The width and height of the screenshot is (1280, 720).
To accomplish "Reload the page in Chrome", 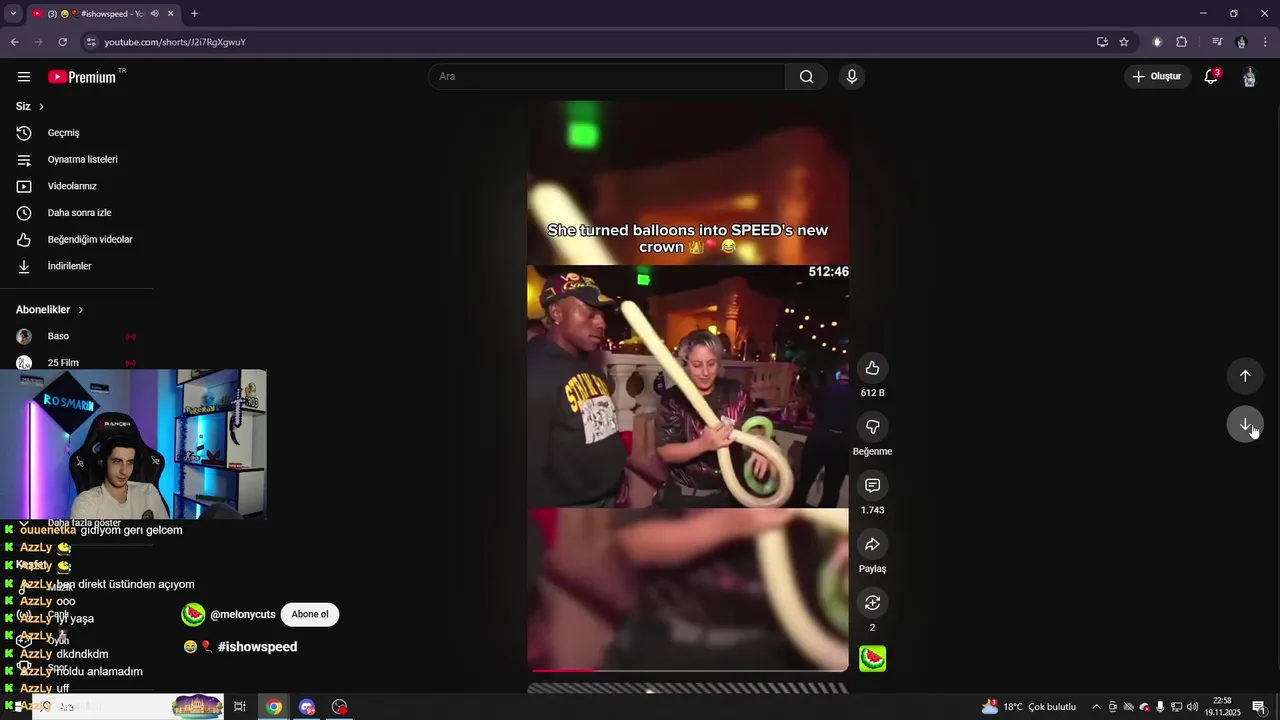I will point(62,42).
